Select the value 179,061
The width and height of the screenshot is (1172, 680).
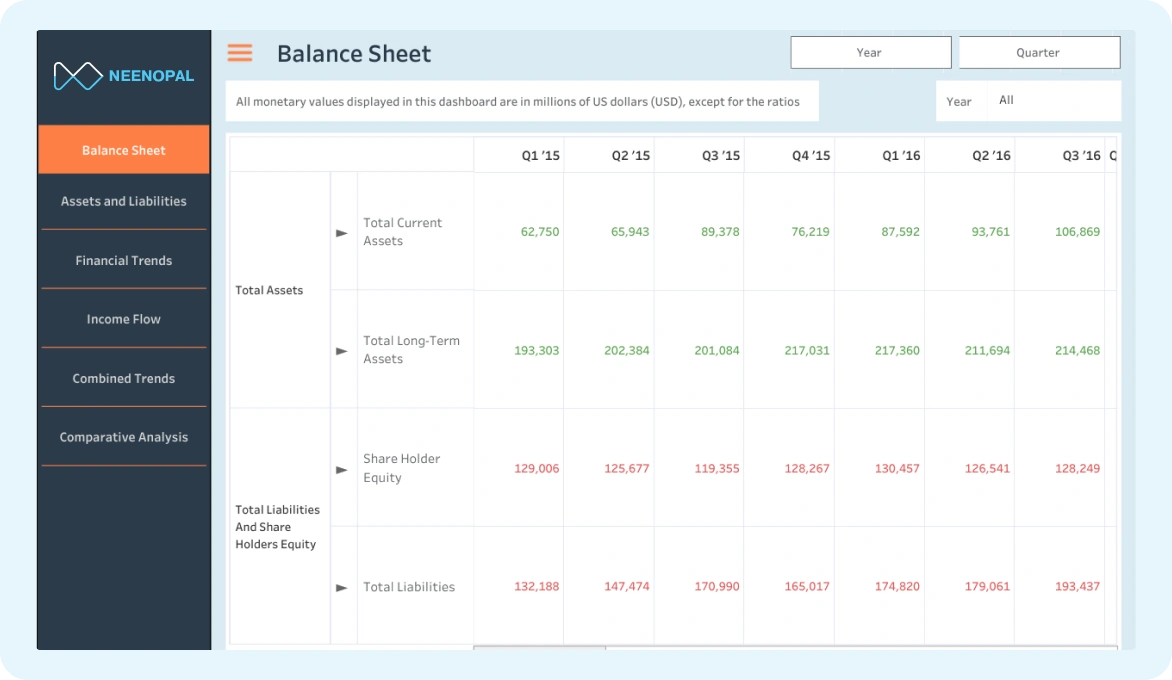point(987,587)
